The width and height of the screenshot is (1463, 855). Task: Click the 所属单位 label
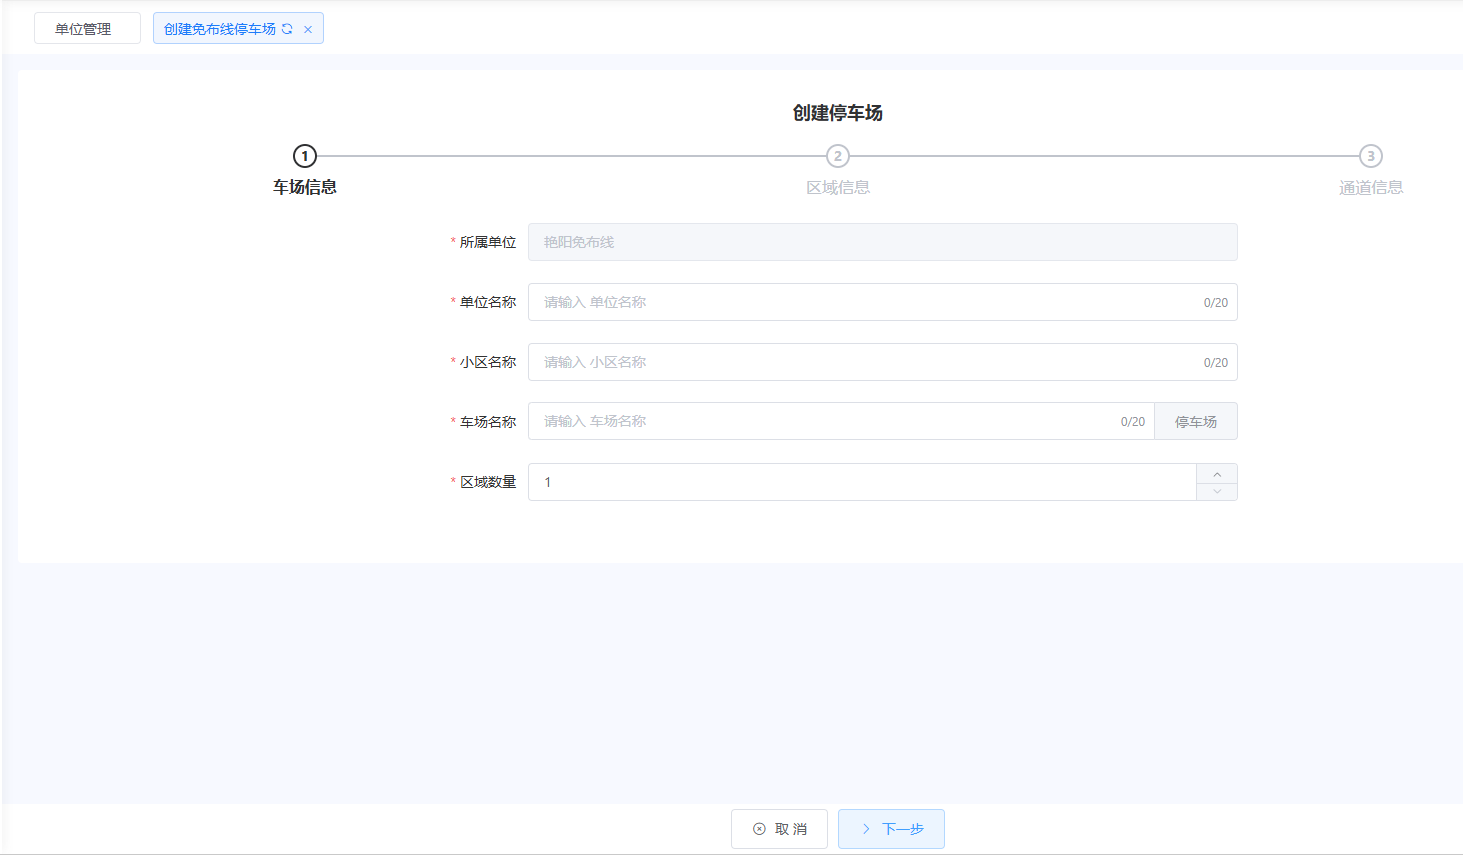[x=488, y=242]
